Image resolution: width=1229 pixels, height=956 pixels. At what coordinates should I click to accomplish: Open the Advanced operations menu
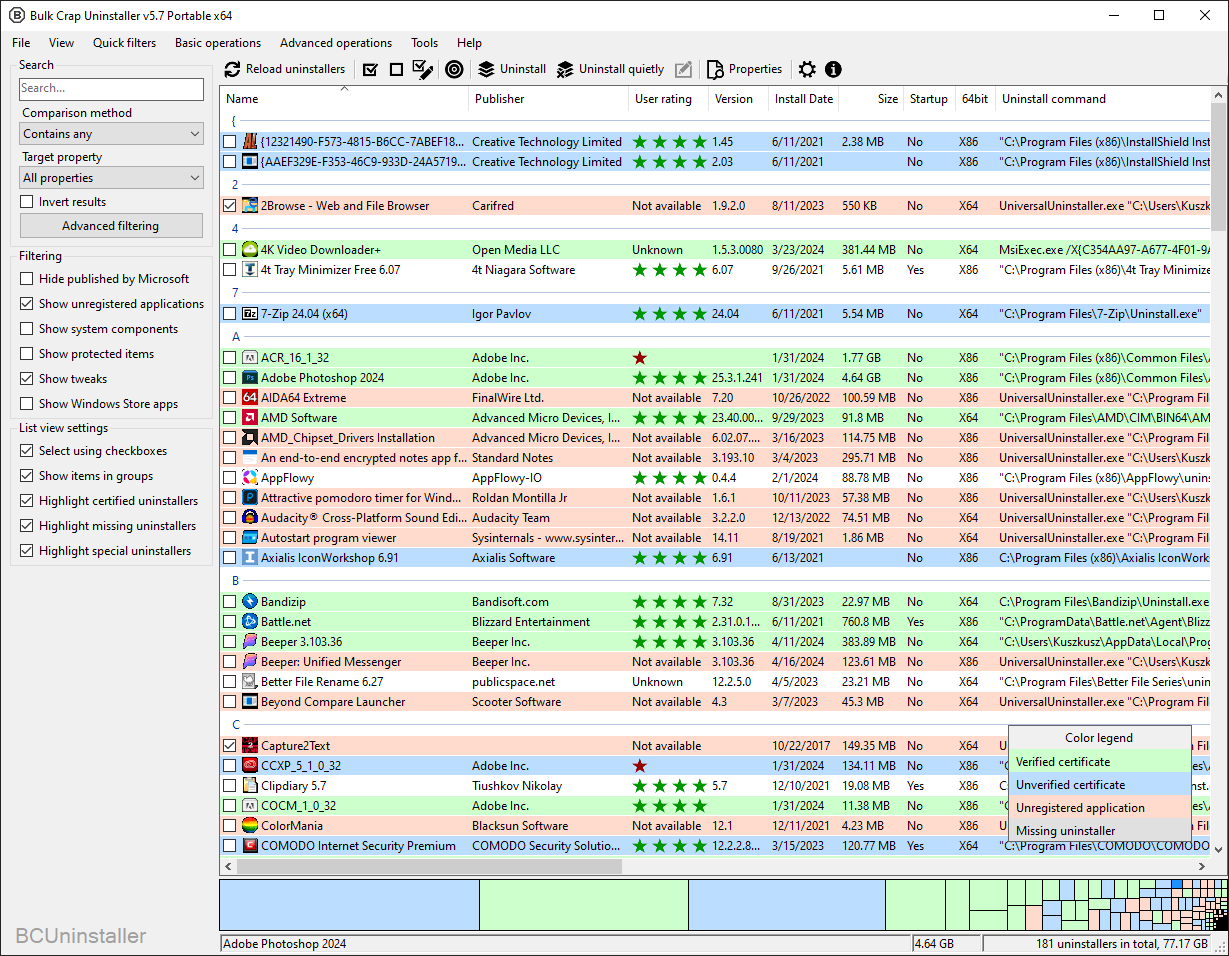335,43
